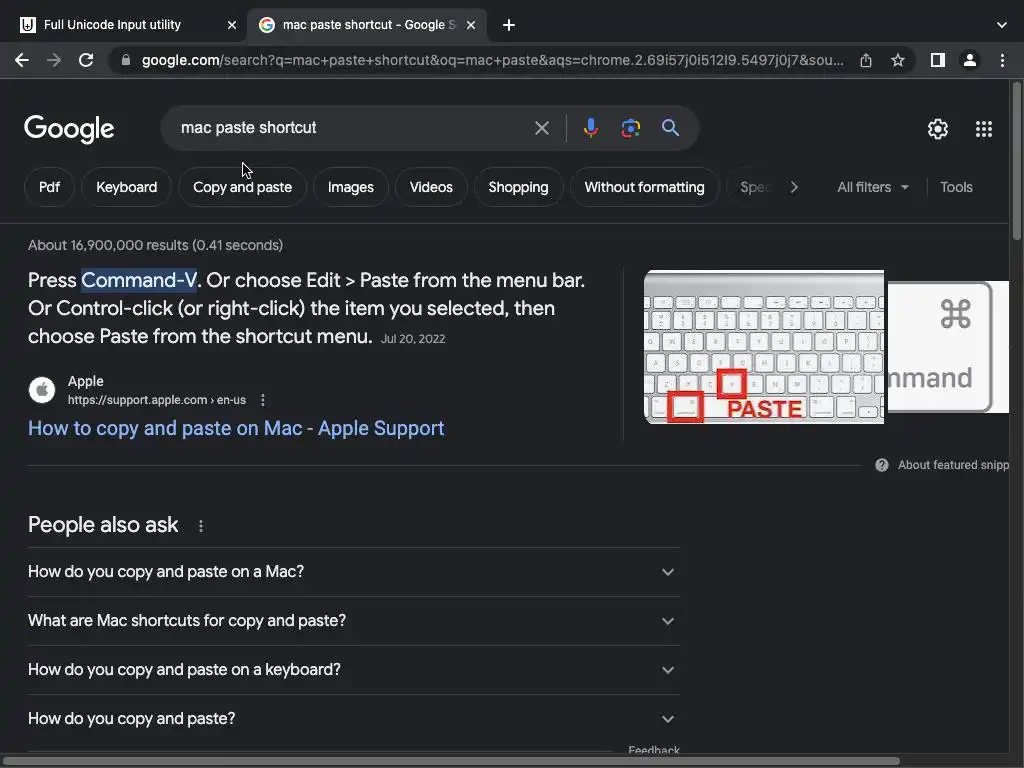Open the keyboard PASTE thumbnail image
Viewport: 1024px width, 768px height.
(x=764, y=347)
